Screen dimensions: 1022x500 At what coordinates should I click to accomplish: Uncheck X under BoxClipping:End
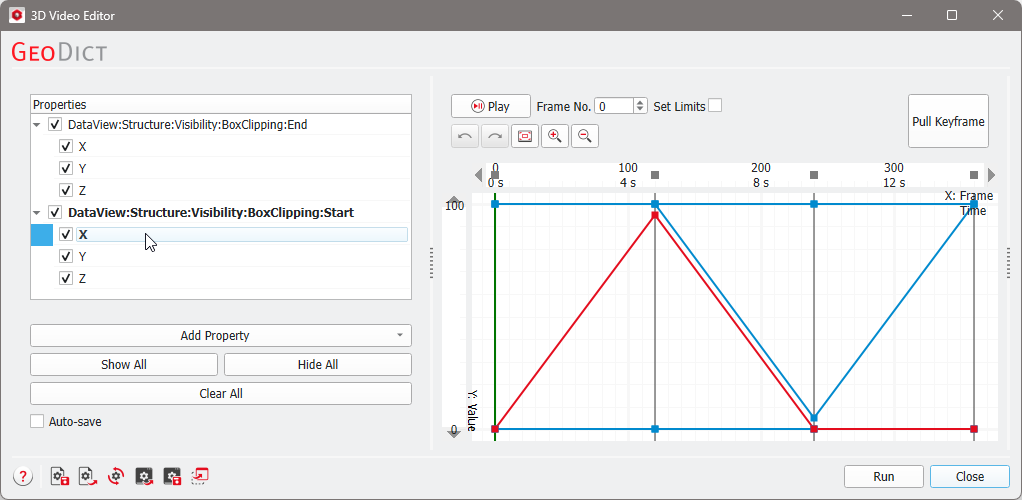66,147
